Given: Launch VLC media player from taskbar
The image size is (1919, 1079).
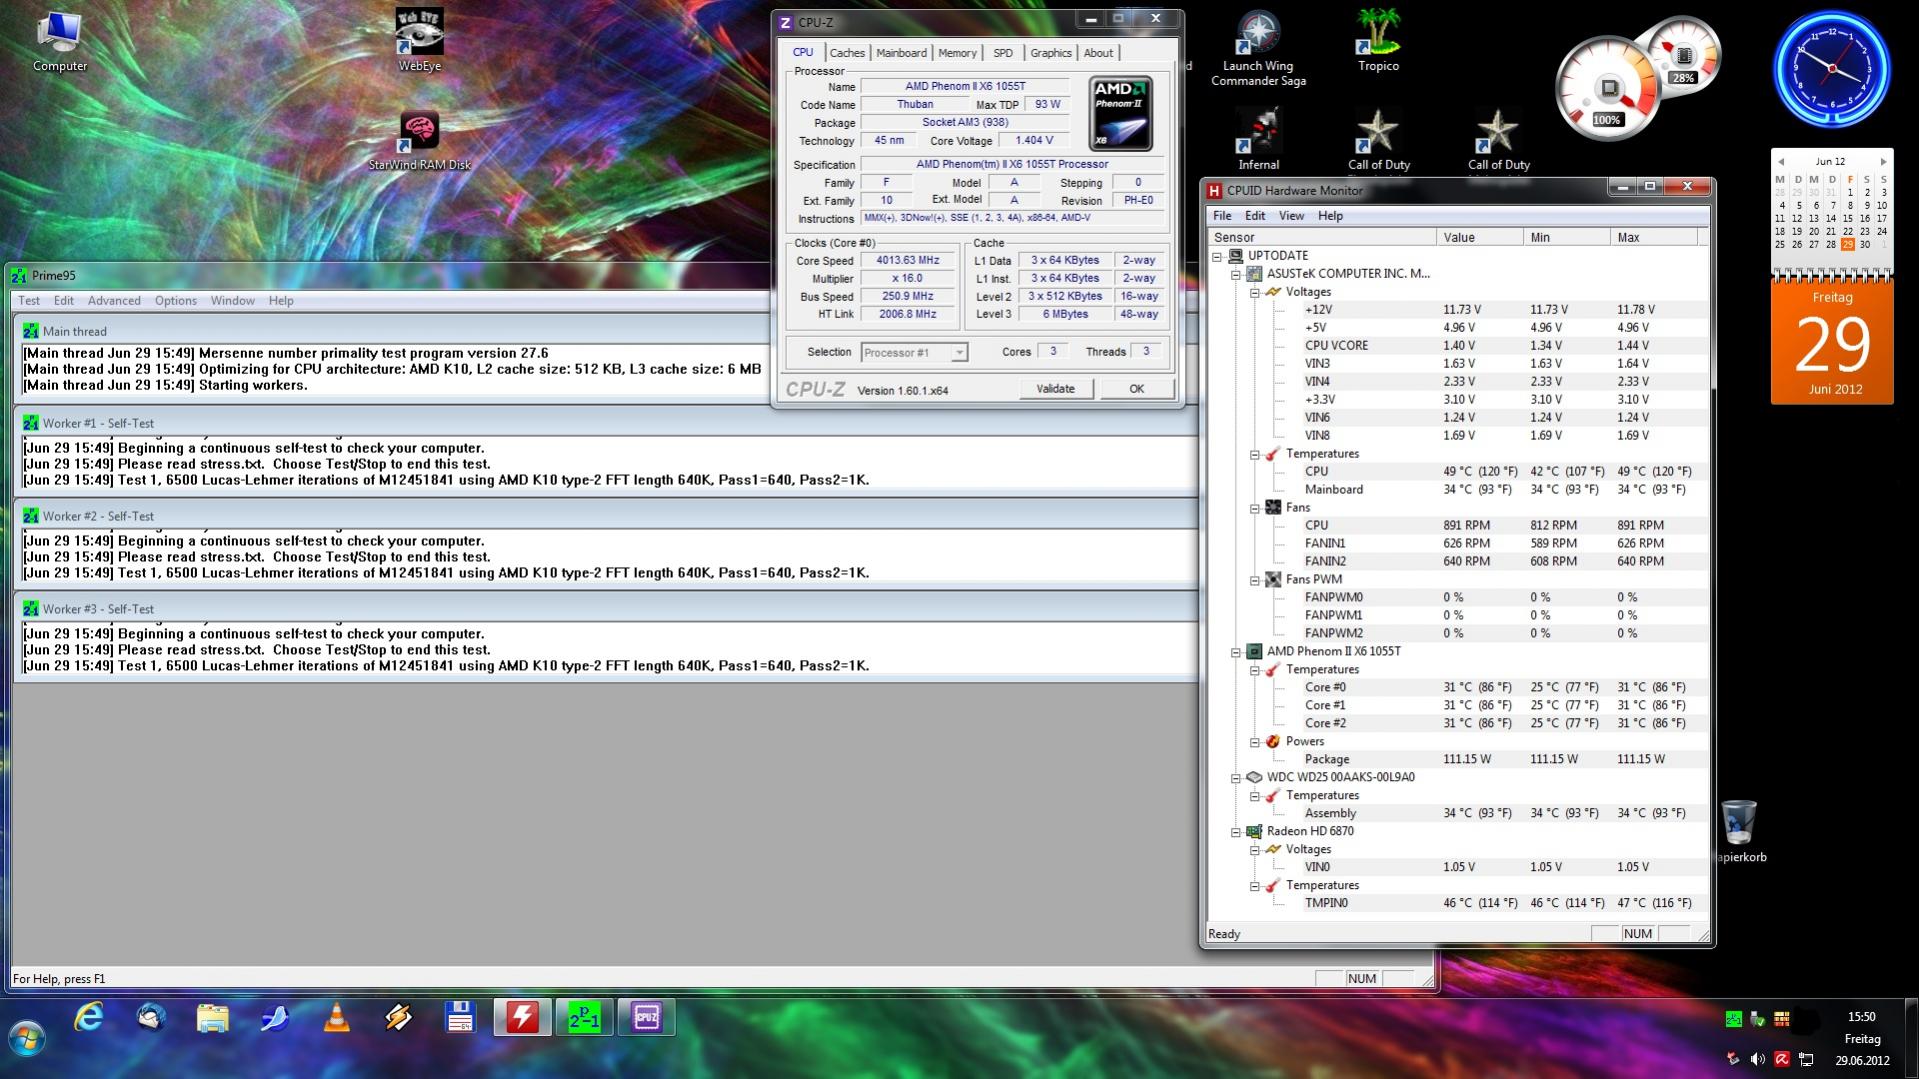Looking at the screenshot, I should [337, 1018].
